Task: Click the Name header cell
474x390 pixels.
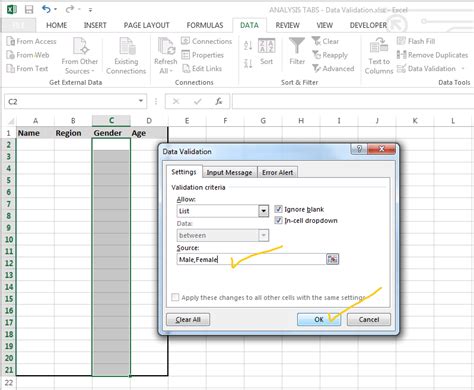Action: coord(35,133)
